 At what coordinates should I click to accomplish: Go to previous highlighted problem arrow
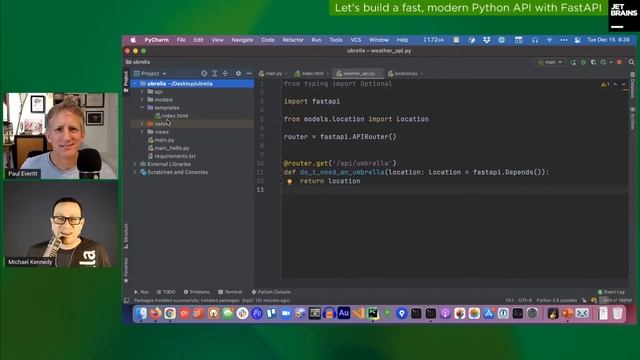pyautogui.click(x=615, y=84)
